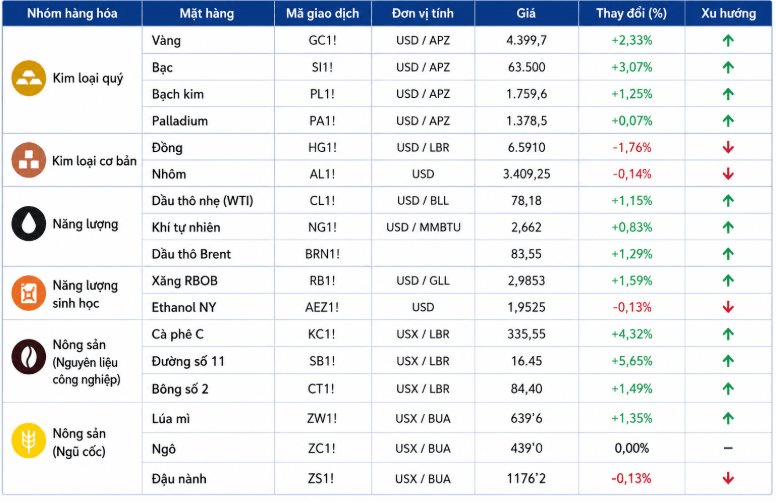This screenshot has width=776, height=502.
Task: Click the Kim loại cơ bản blocks icon
Action: click(29, 160)
